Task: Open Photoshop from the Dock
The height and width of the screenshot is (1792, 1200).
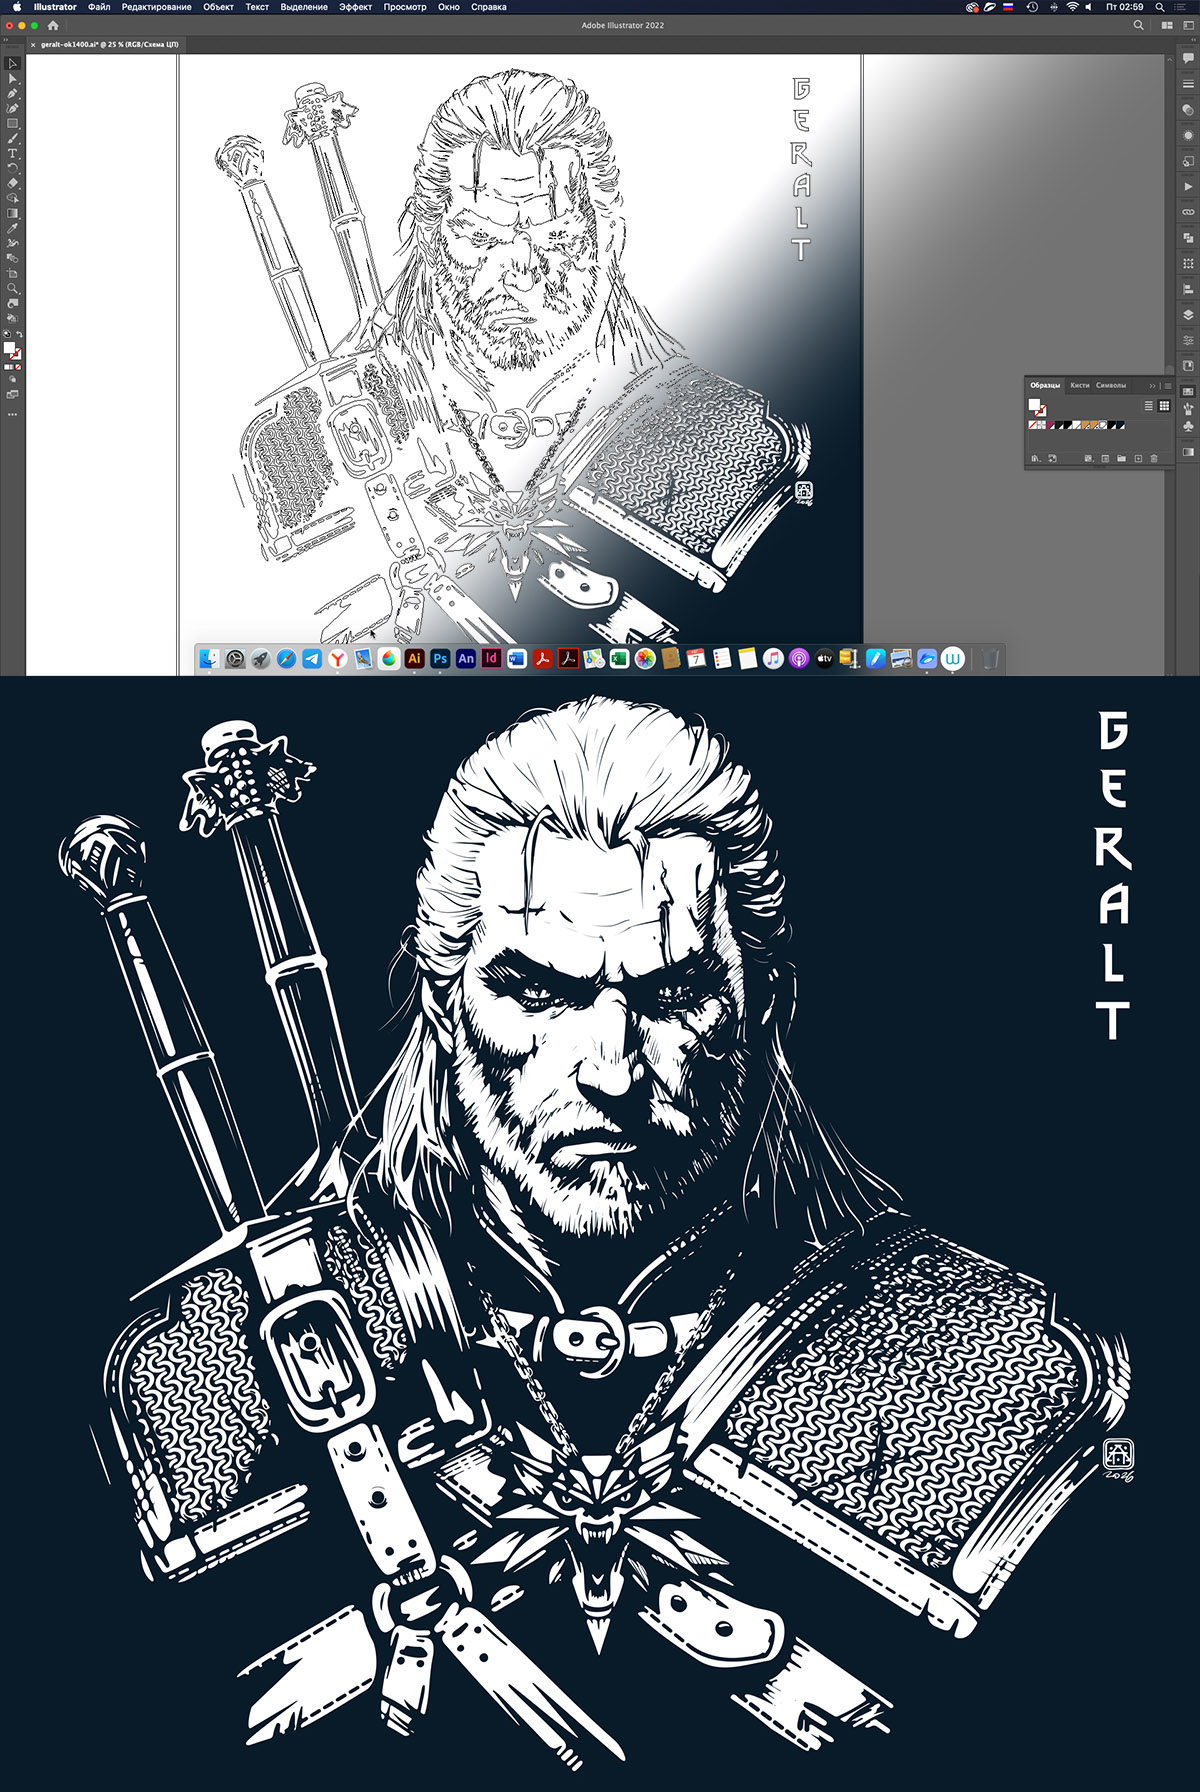Action: (440, 658)
